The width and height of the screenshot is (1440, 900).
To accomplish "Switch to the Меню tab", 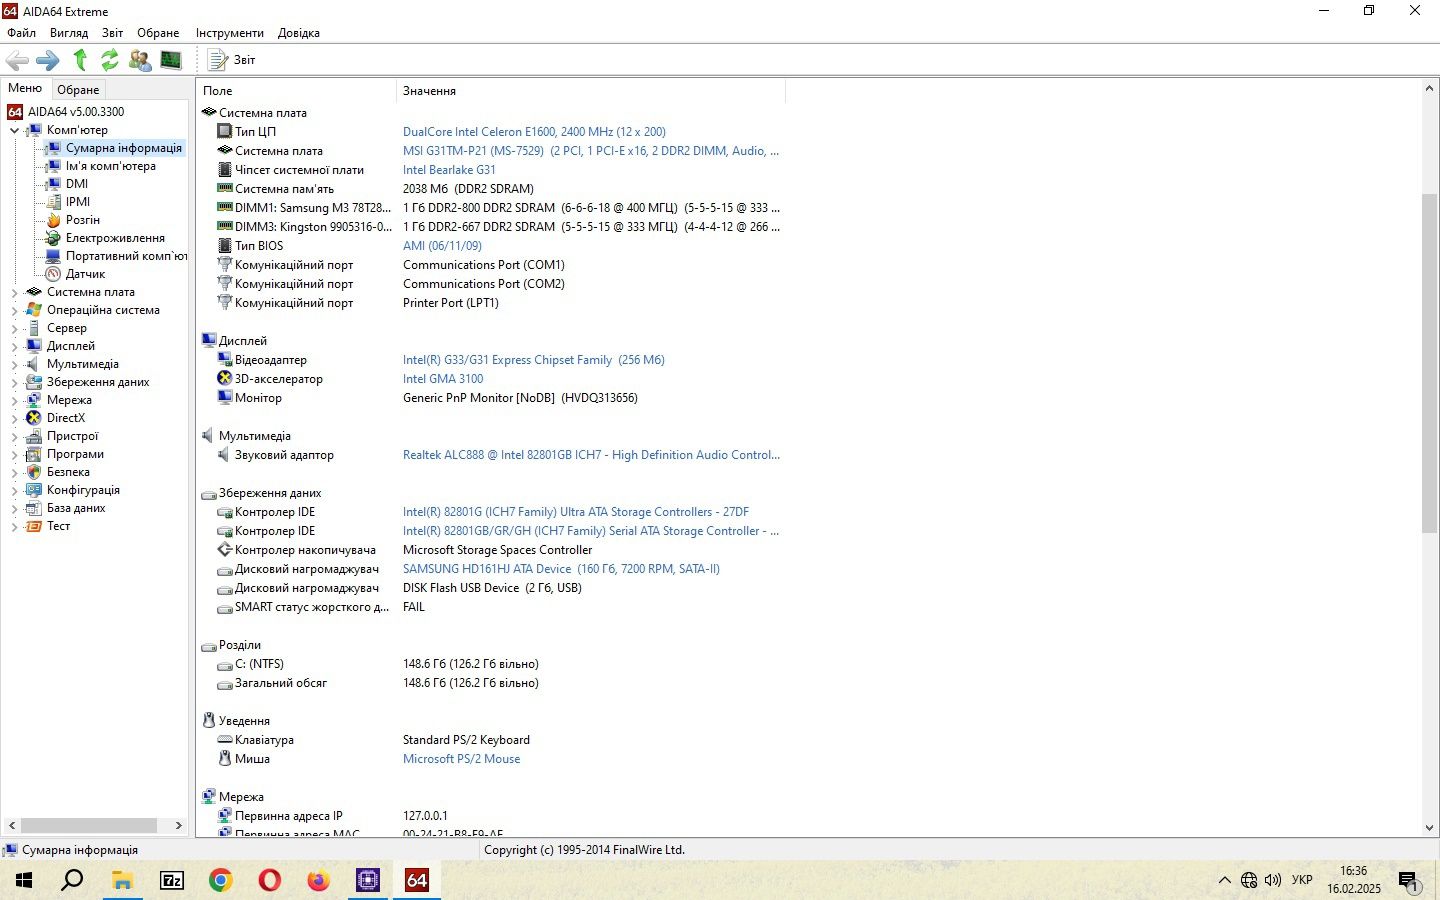I will tap(25, 88).
